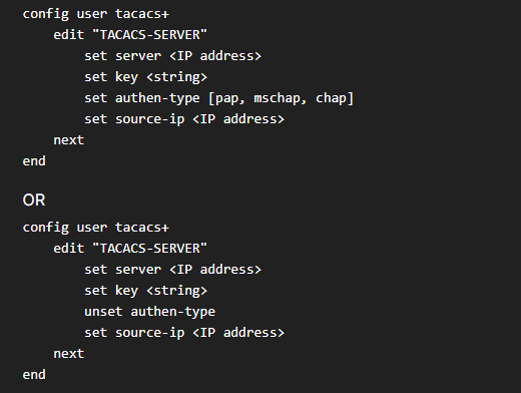The width and height of the screenshot is (521, 393).
Task: Click the first 'set key <string>' line
Action: [x=146, y=77]
